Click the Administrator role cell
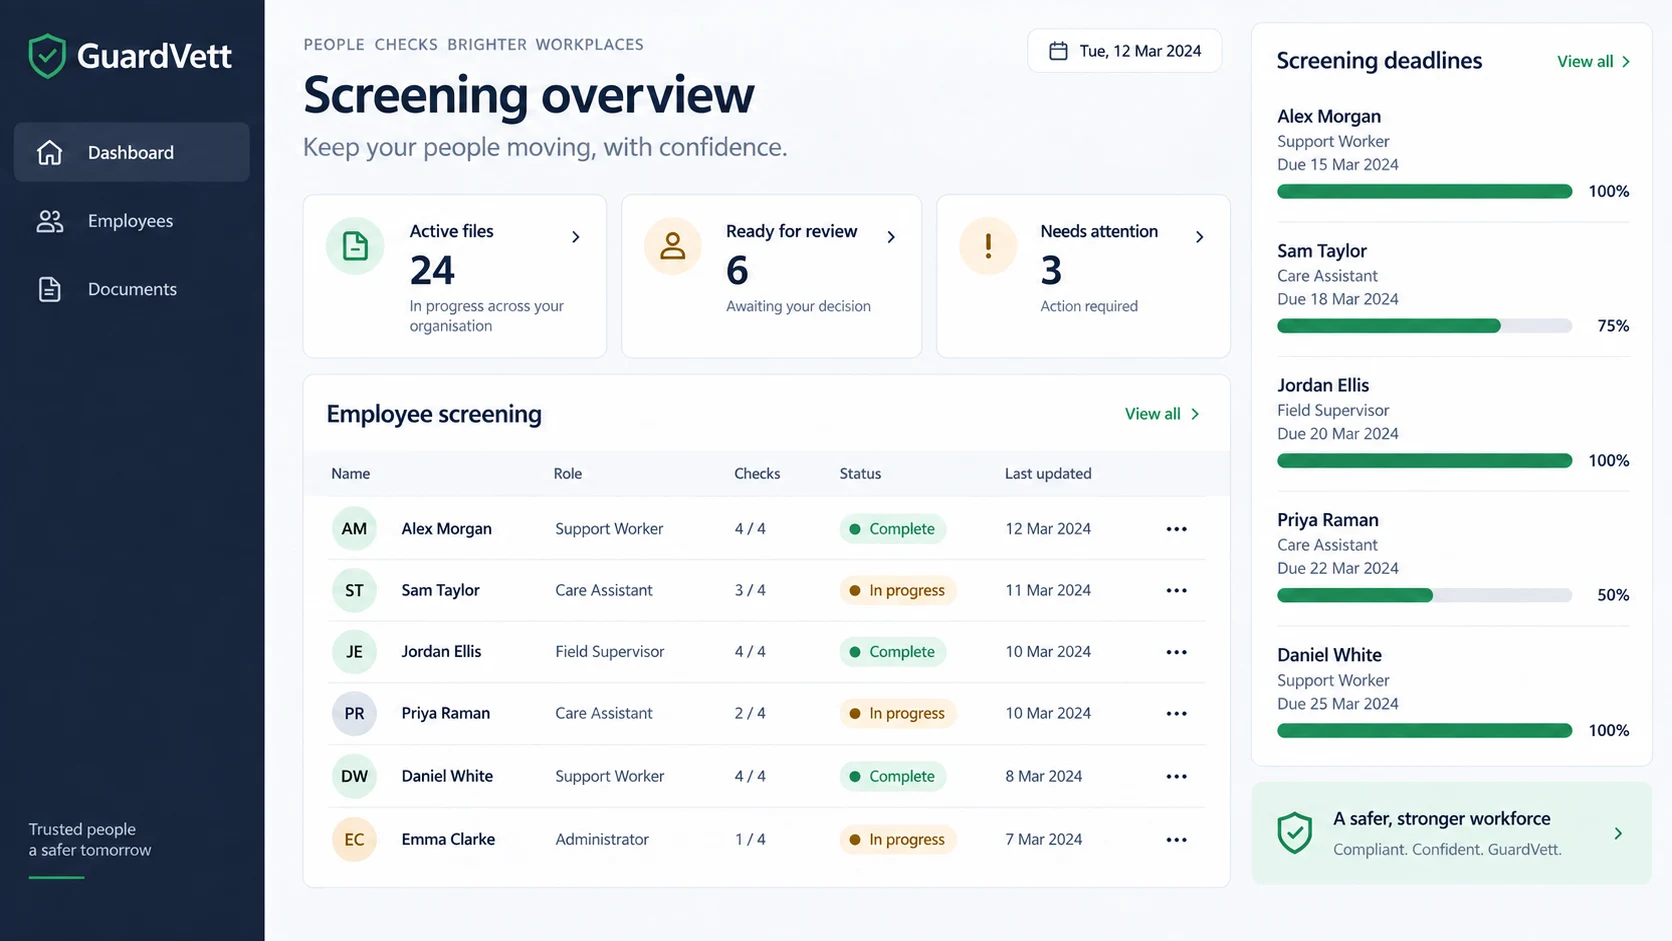Image resolution: width=1672 pixels, height=941 pixels. coord(602,839)
